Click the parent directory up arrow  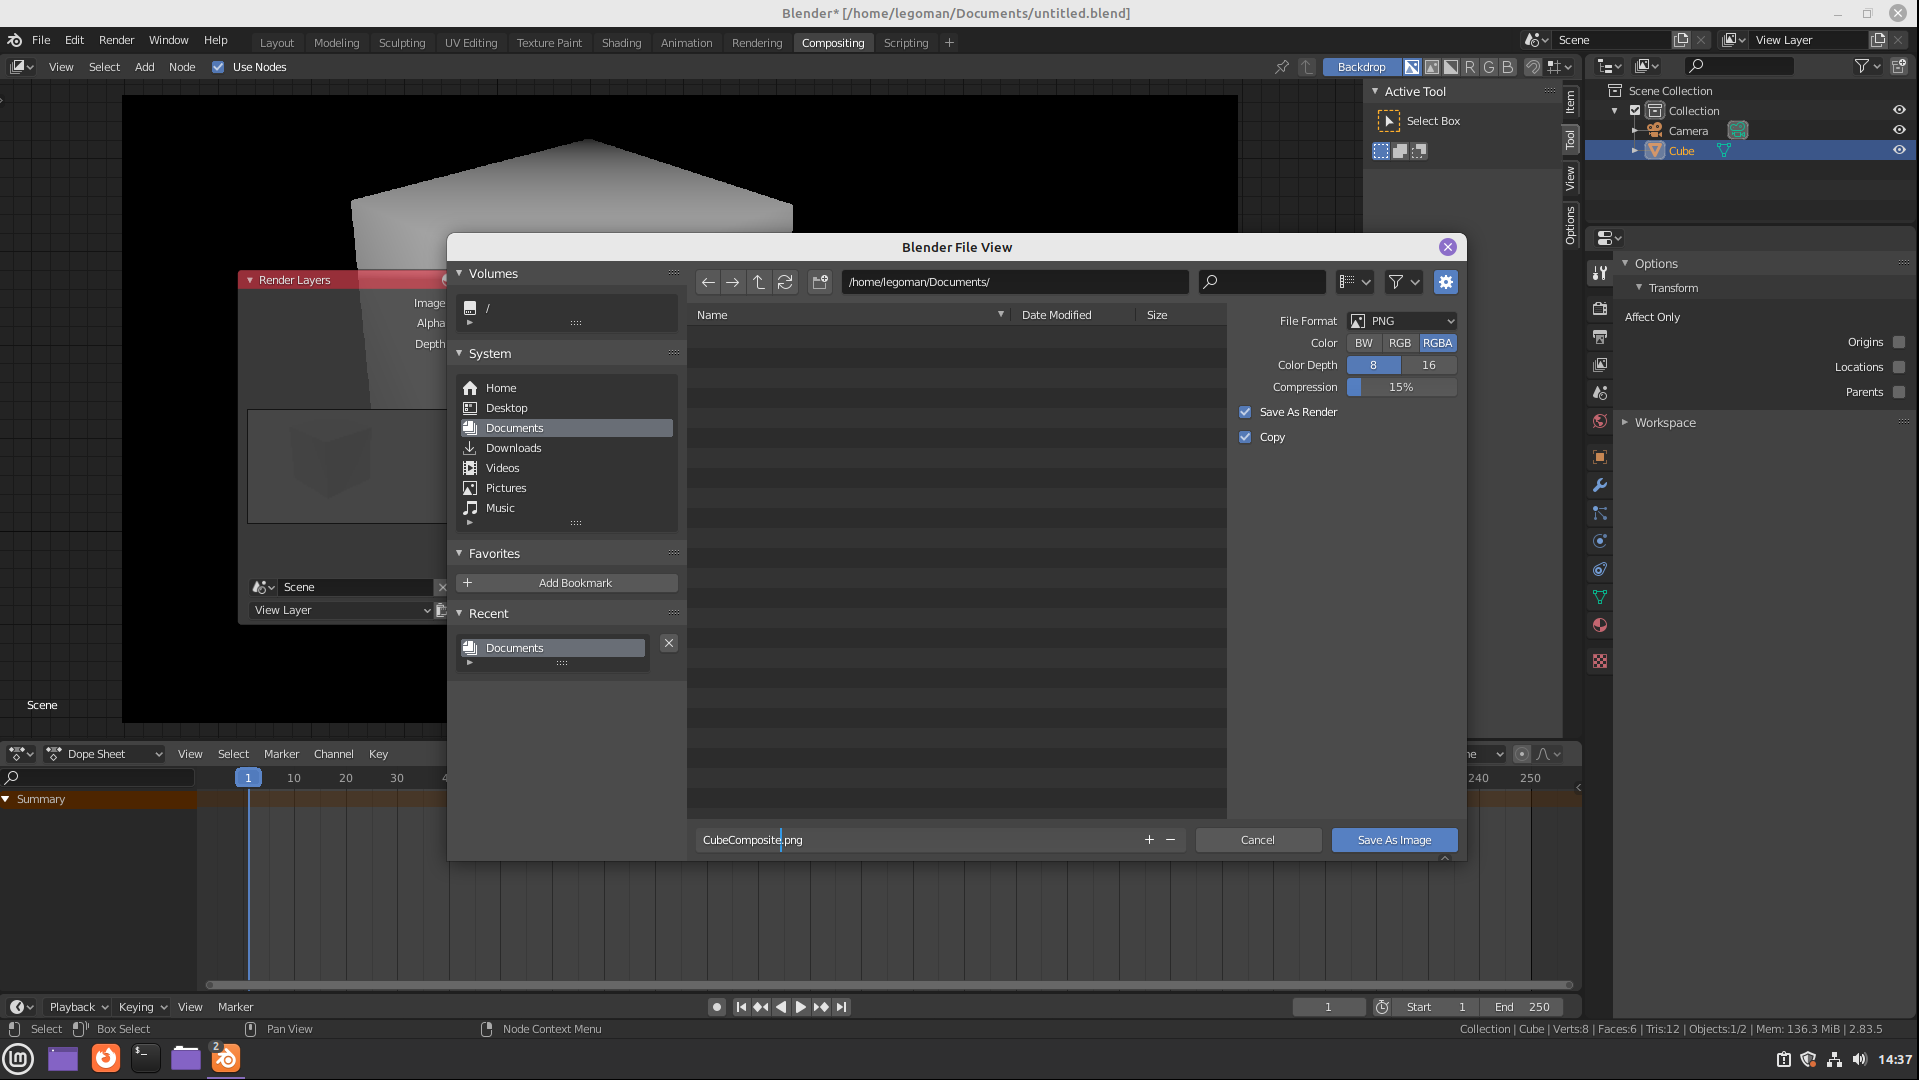pyautogui.click(x=759, y=282)
